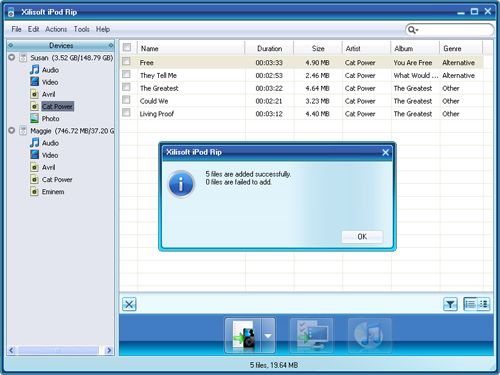Open the File menu
This screenshot has width=500, height=375.
click(x=16, y=29)
